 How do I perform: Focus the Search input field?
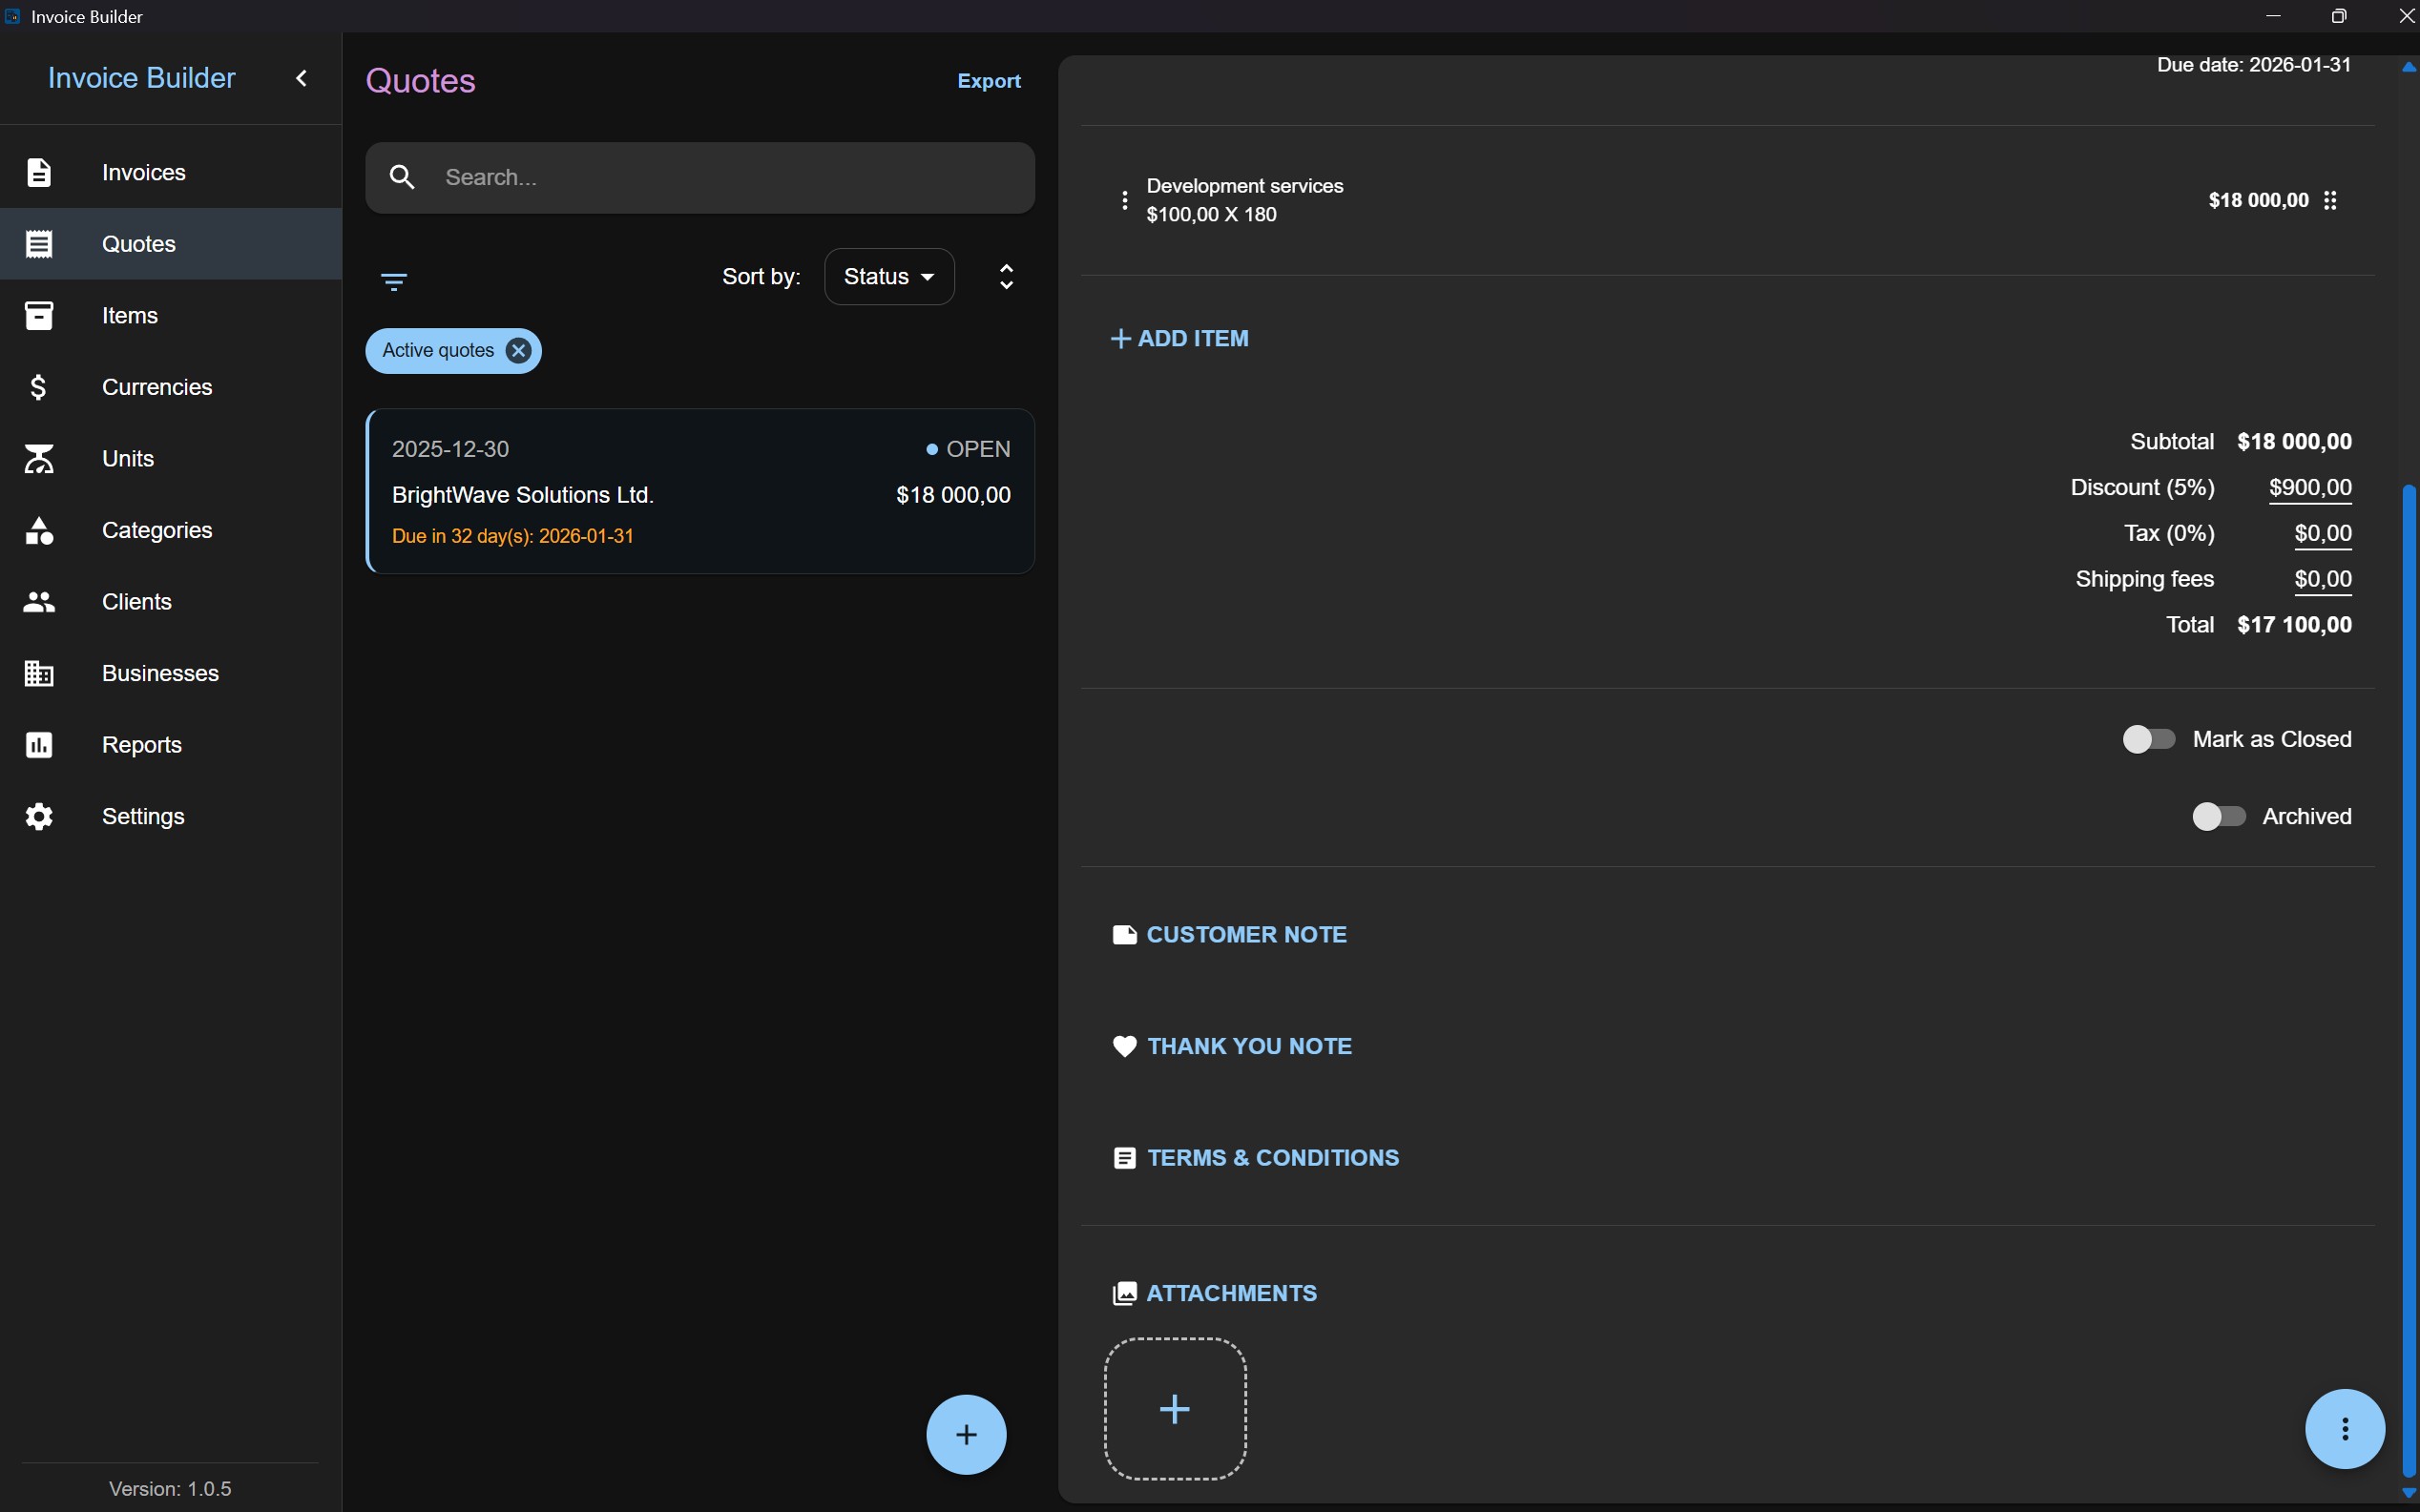700,177
